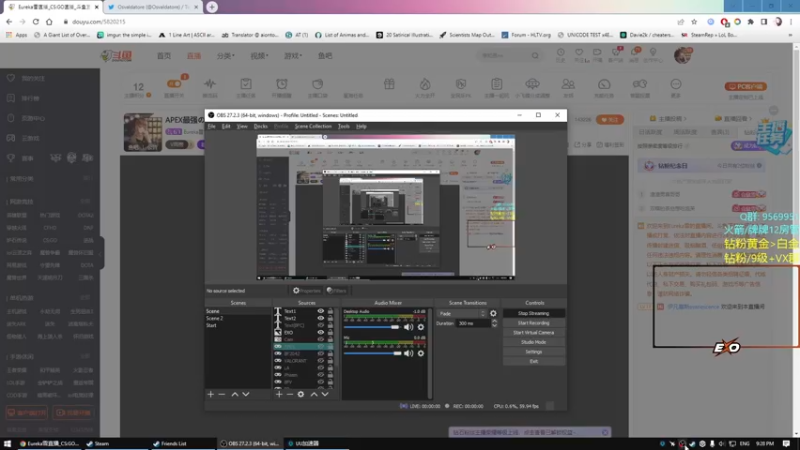Viewport: 800px width, 450px height.
Task: Move scene down in Scenes panel
Action: click(x=246, y=394)
